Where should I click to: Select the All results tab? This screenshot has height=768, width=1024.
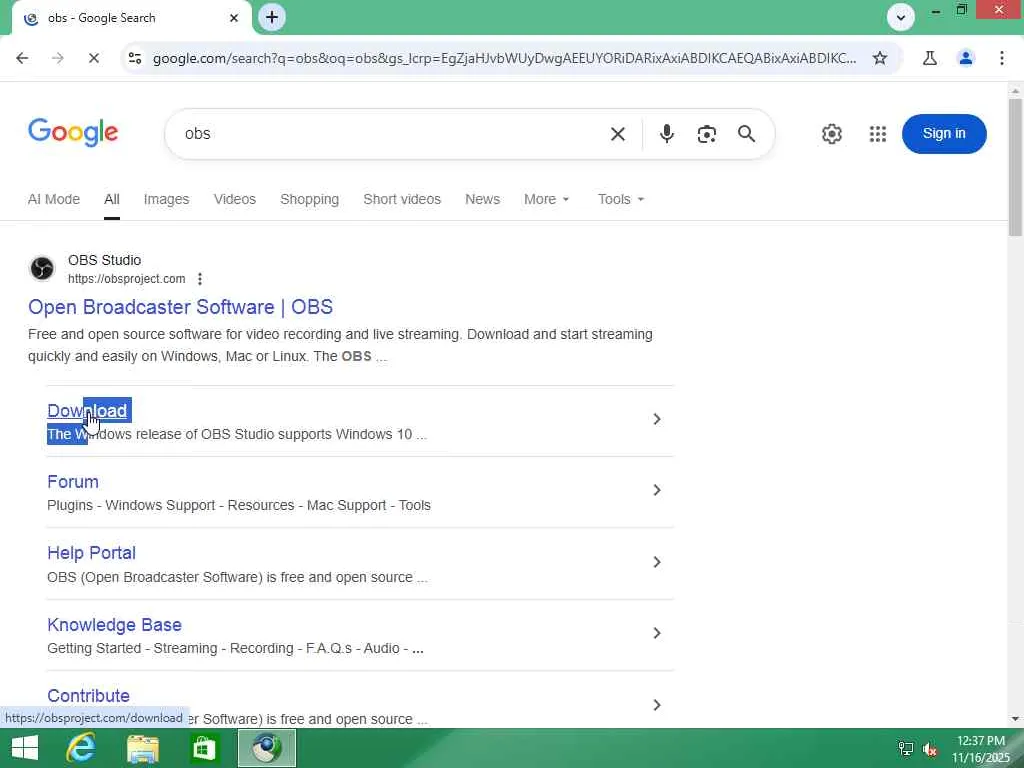[112, 199]
